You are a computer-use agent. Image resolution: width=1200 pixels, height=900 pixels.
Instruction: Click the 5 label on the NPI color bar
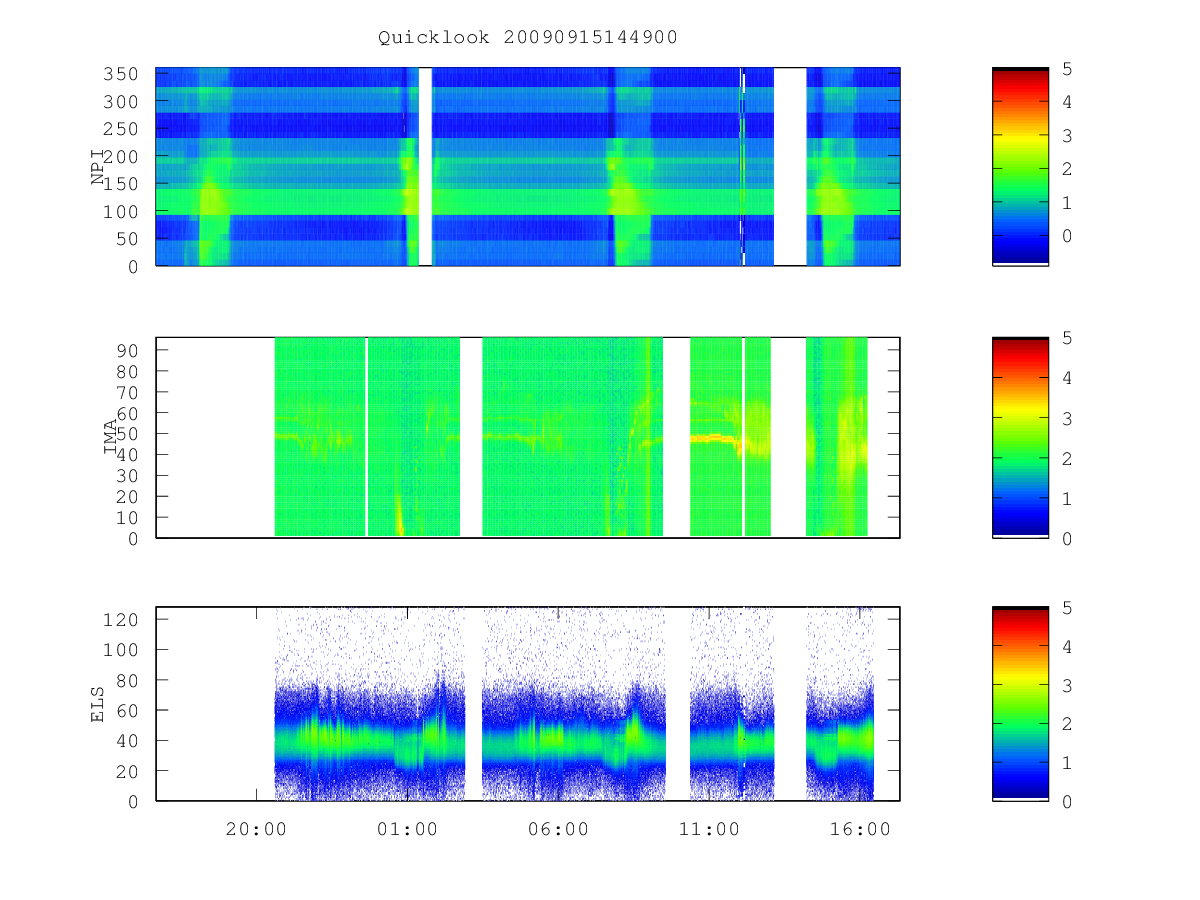1067,68
